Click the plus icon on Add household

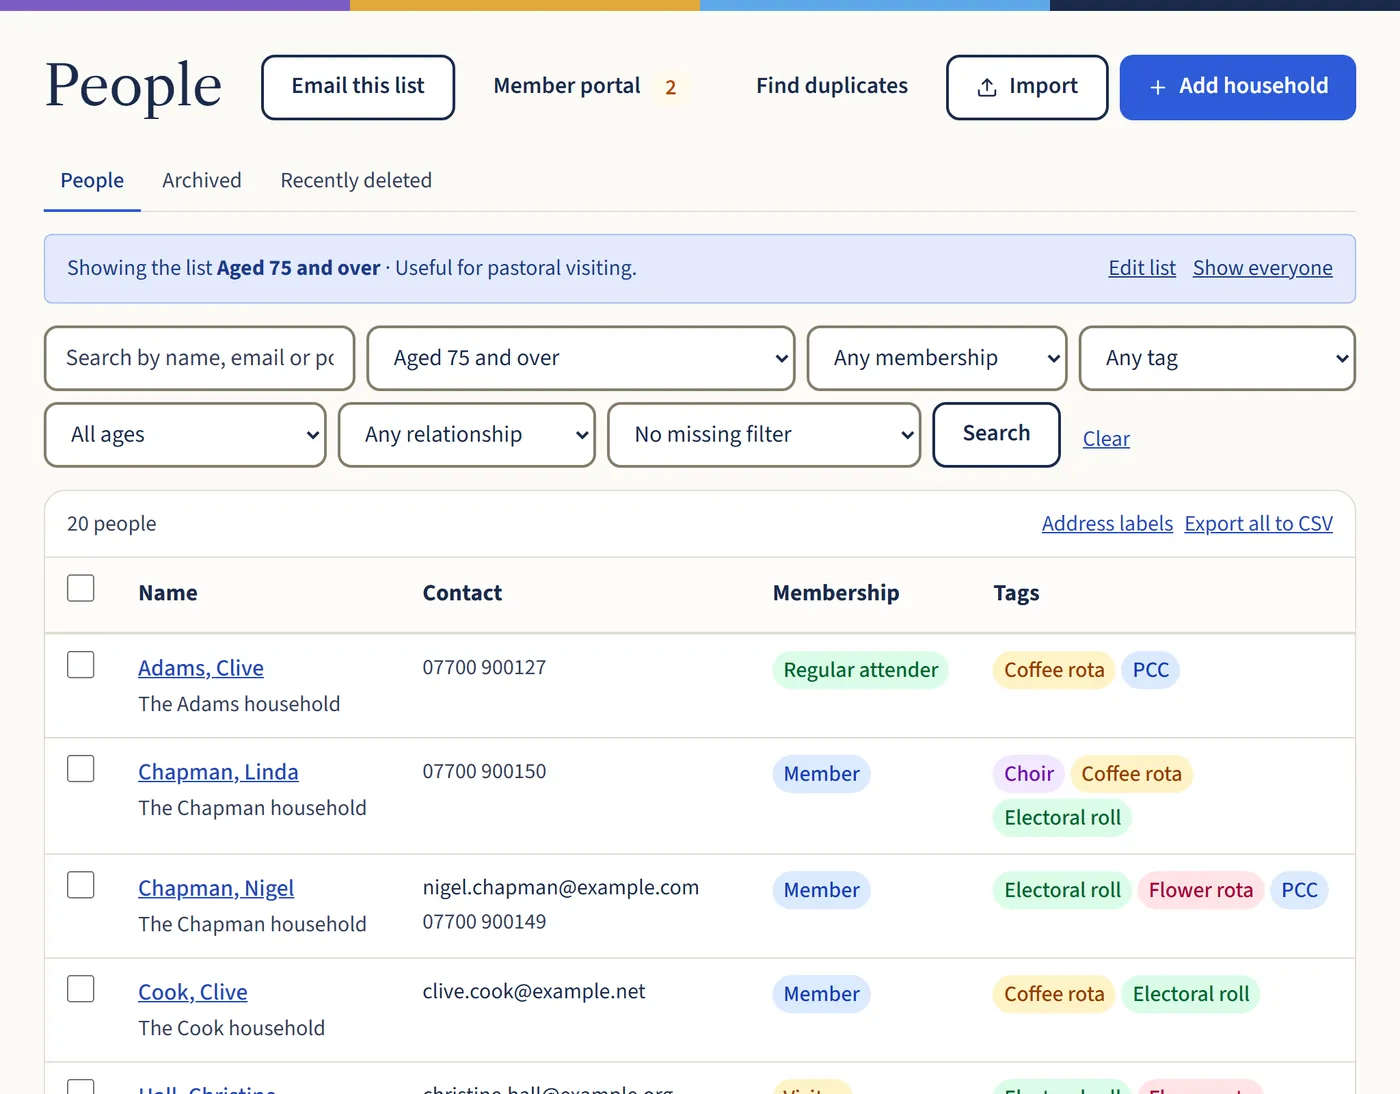[1157, 87]
